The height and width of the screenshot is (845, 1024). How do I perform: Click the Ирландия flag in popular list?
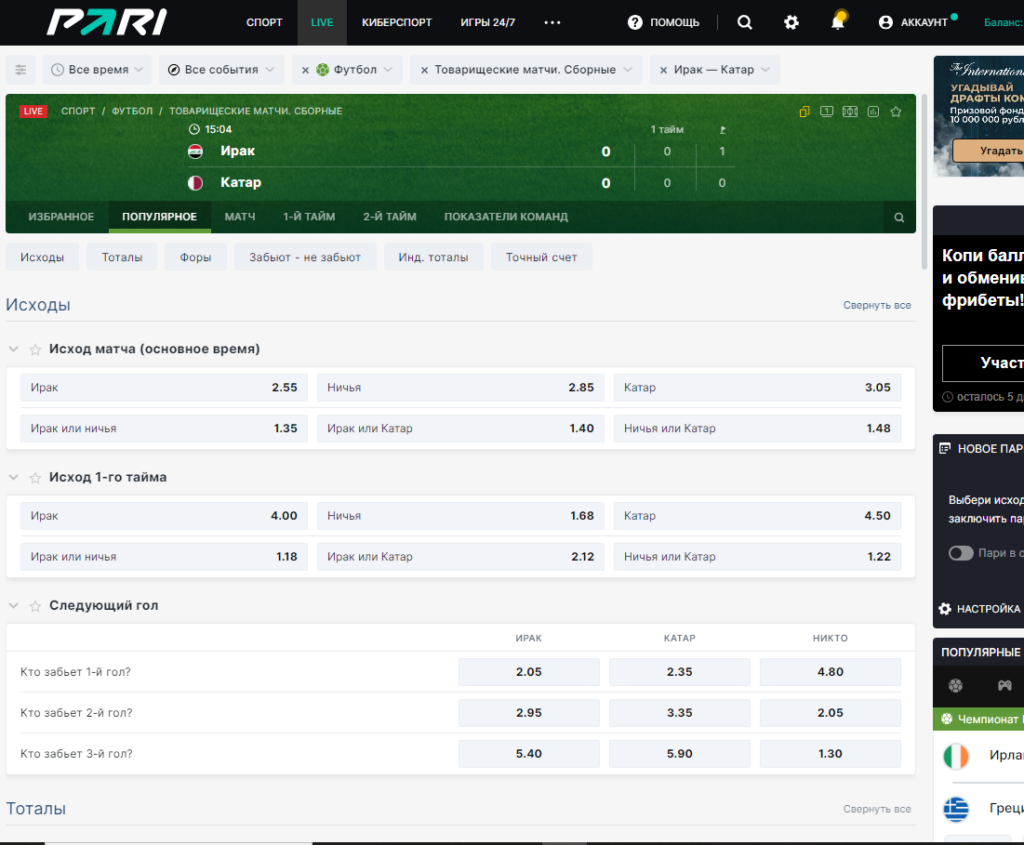coord(956,756)
